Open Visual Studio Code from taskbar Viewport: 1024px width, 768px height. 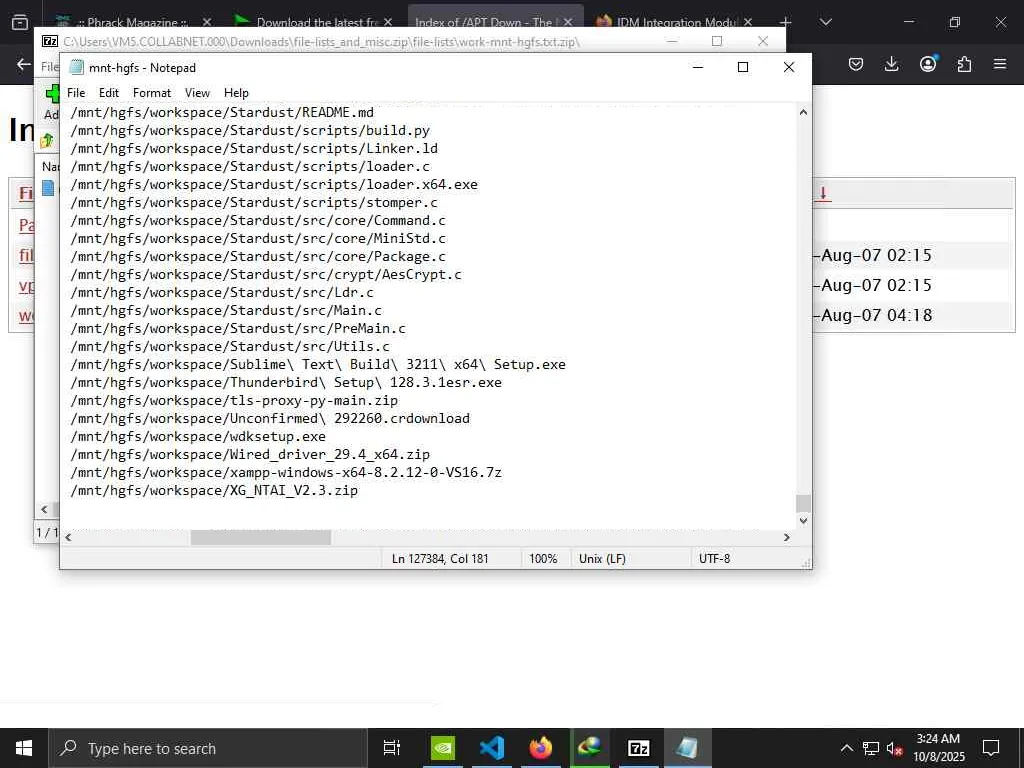point(492,748)
